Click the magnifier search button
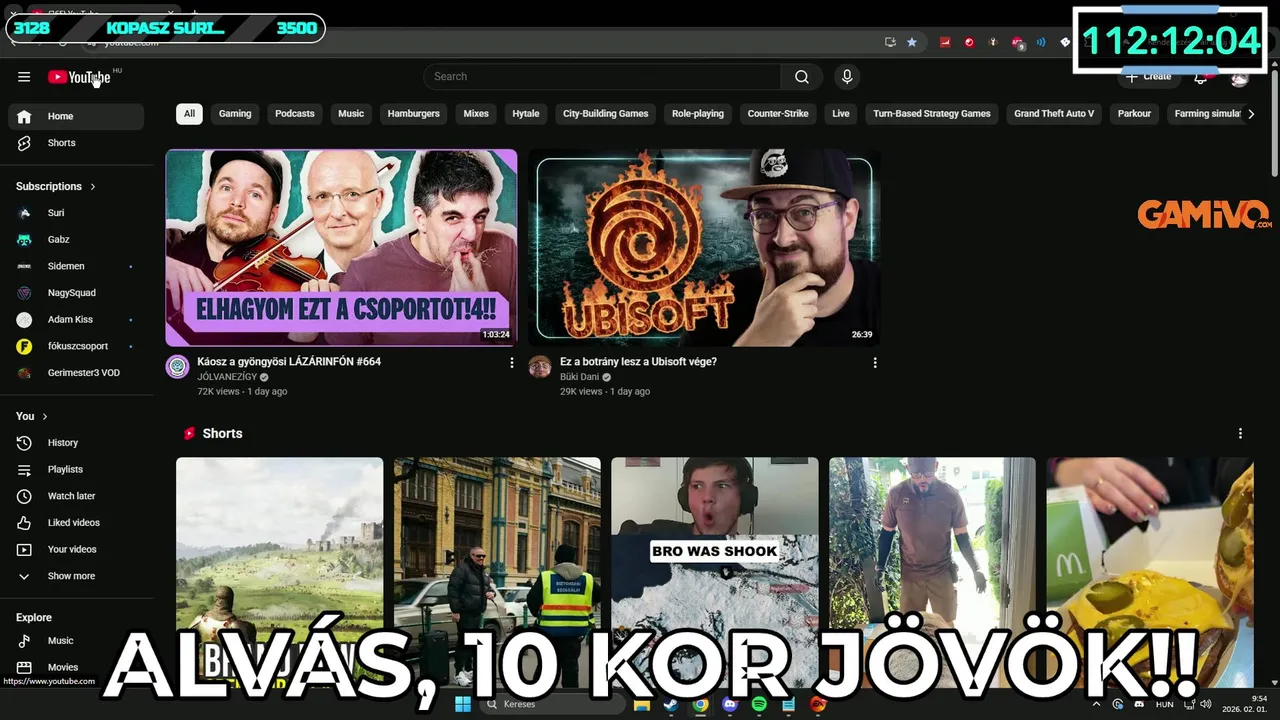1280x720 pixels. [802, 77]
